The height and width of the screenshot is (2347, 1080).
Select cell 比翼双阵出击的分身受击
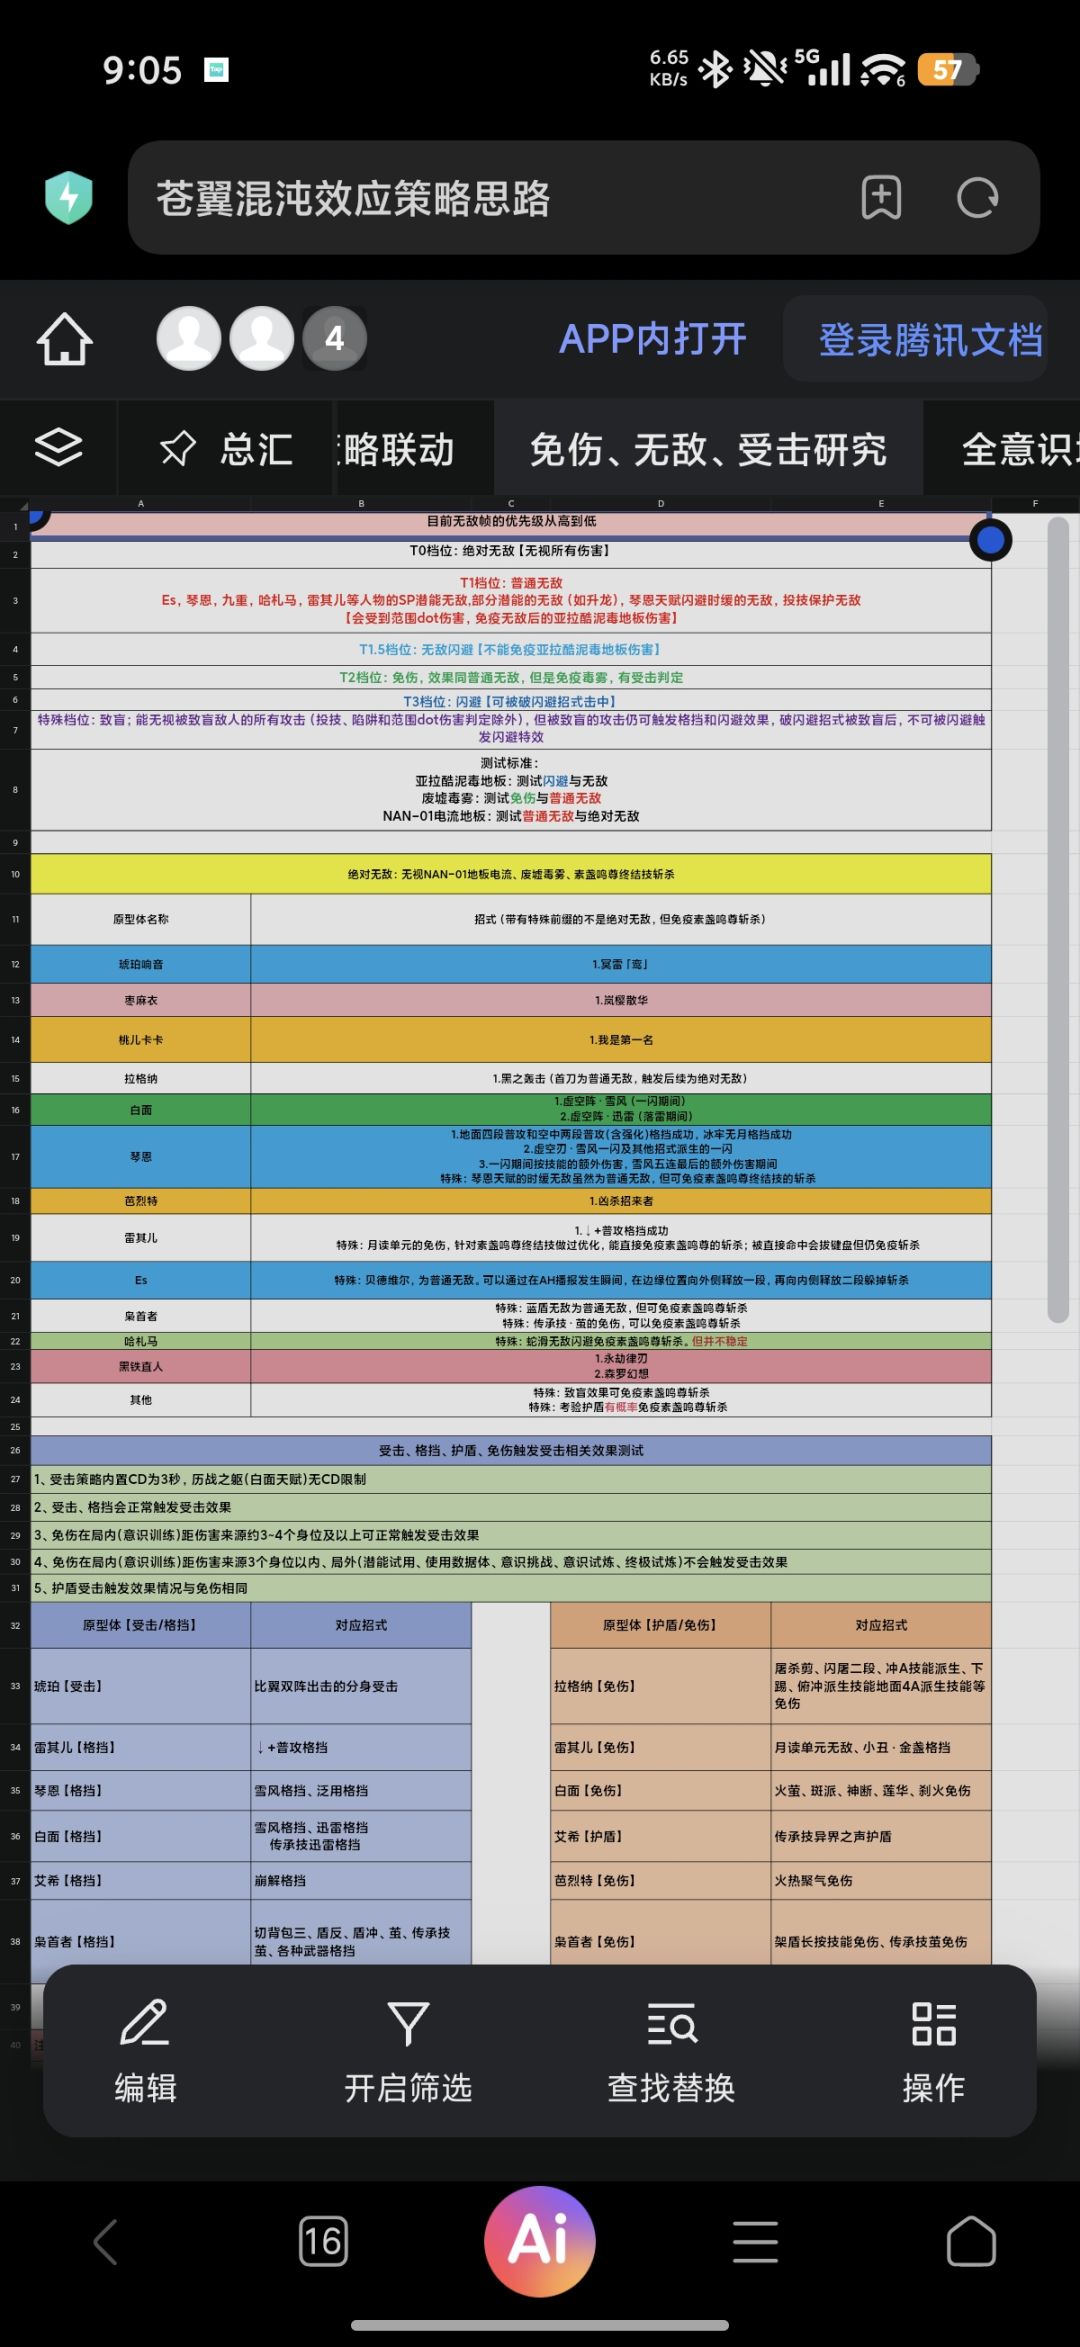pos(361,1686)
